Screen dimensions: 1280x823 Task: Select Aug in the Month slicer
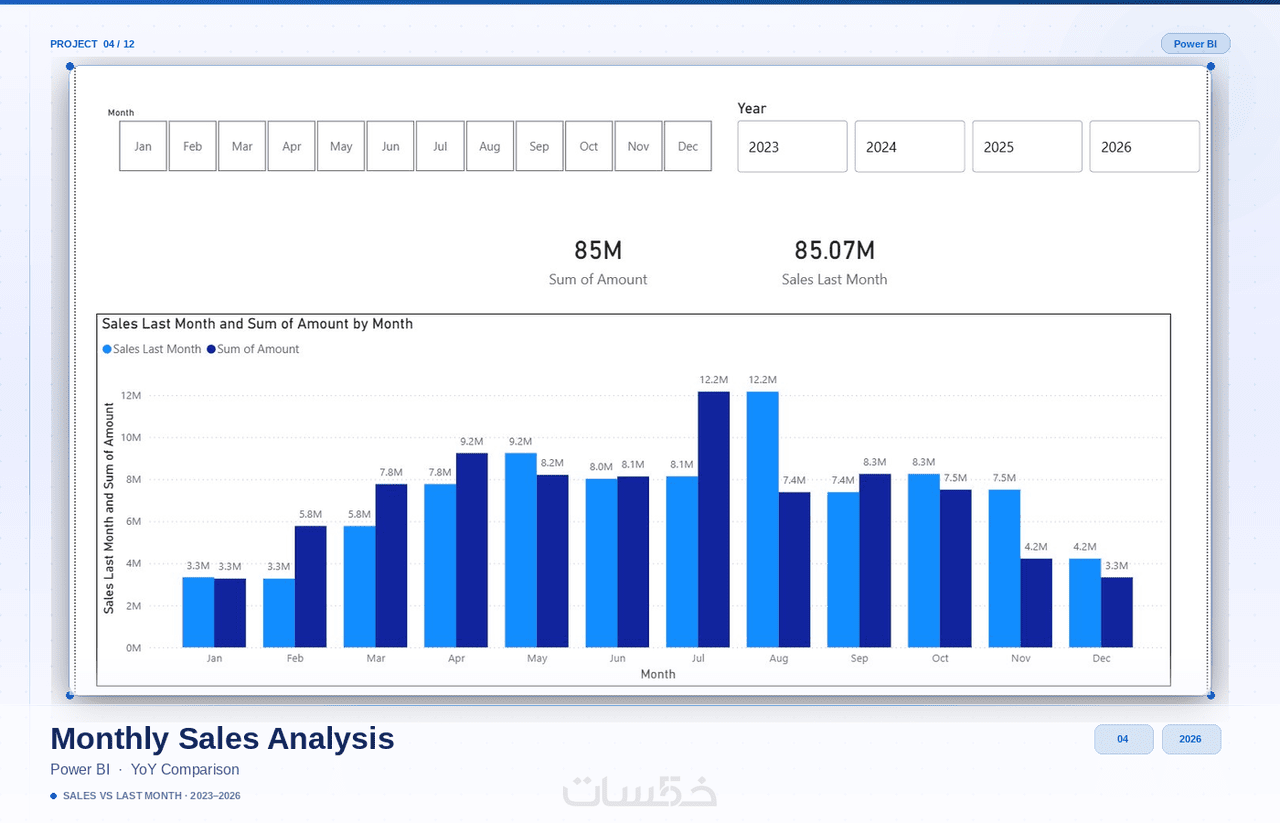click(490, 146)
